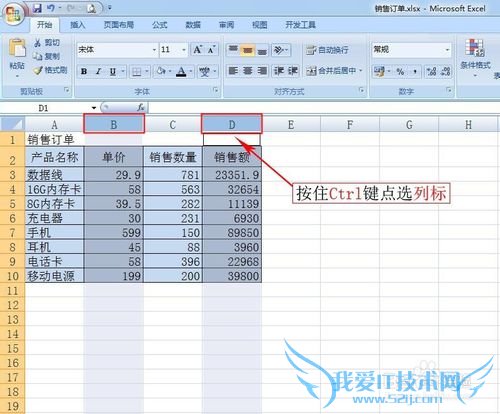Toggle italic formatting
Screen dimensions: 500x414
[98, 71]
